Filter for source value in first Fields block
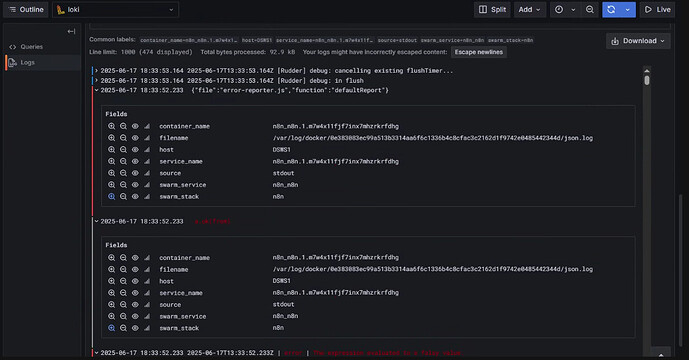This screenshot has width=689, height=360. pos(112,173)
